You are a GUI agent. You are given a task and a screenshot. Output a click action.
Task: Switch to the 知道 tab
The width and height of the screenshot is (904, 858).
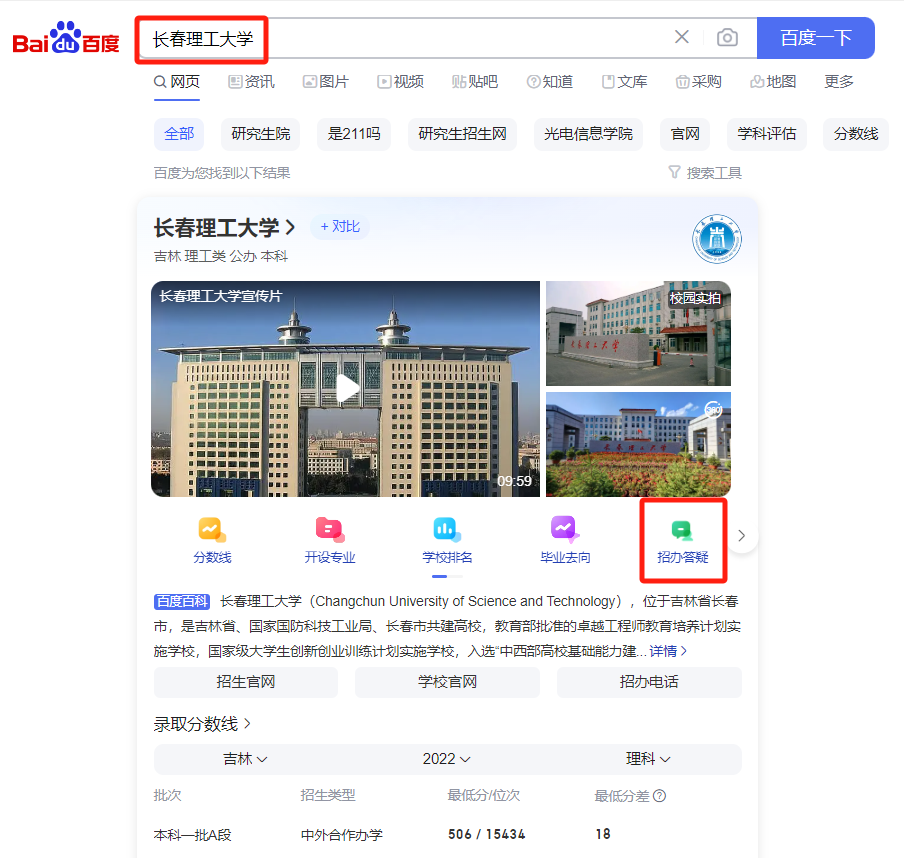(x=550, y=82)
